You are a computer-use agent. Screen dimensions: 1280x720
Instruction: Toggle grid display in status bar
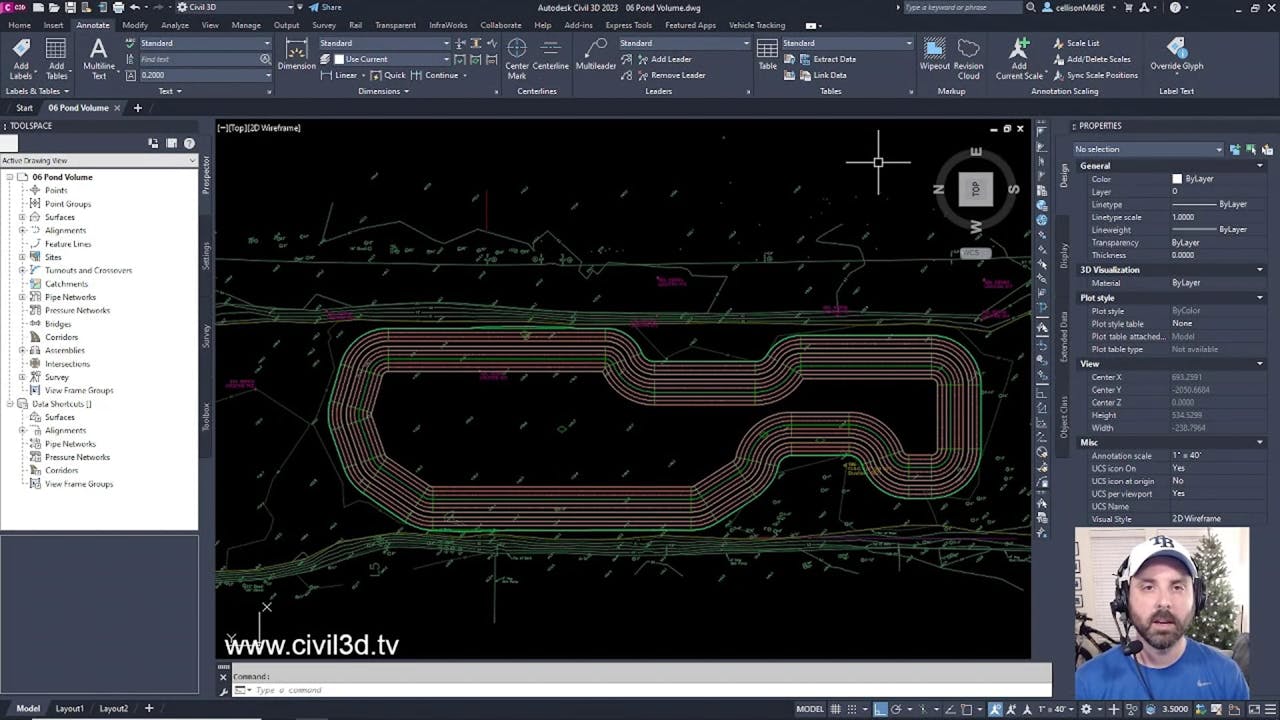point(836,709)
